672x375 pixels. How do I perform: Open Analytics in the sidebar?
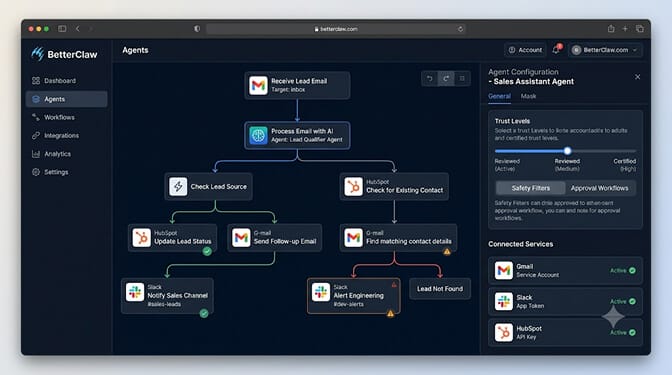tap(66, 154)
